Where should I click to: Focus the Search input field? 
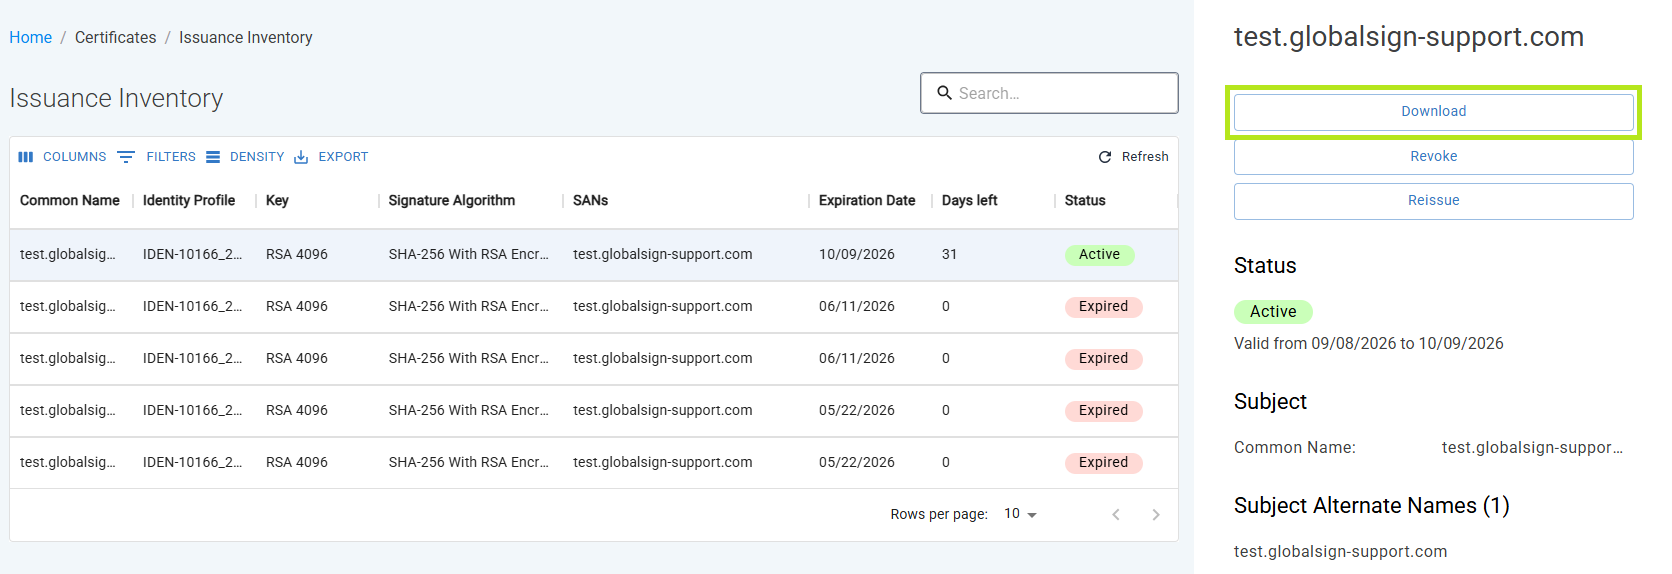(x=1049, y=93)
